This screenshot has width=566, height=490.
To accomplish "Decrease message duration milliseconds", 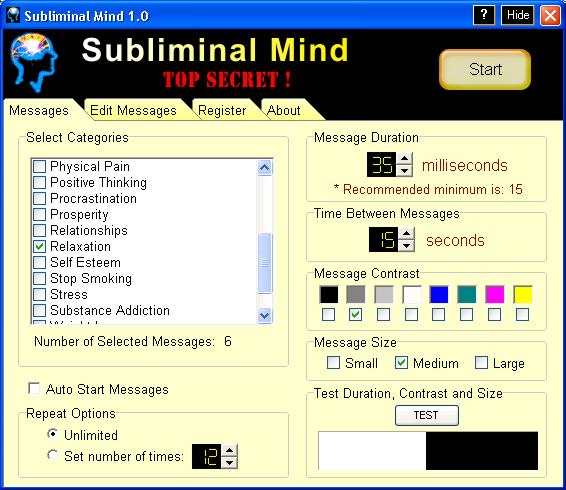I will 404,170.
